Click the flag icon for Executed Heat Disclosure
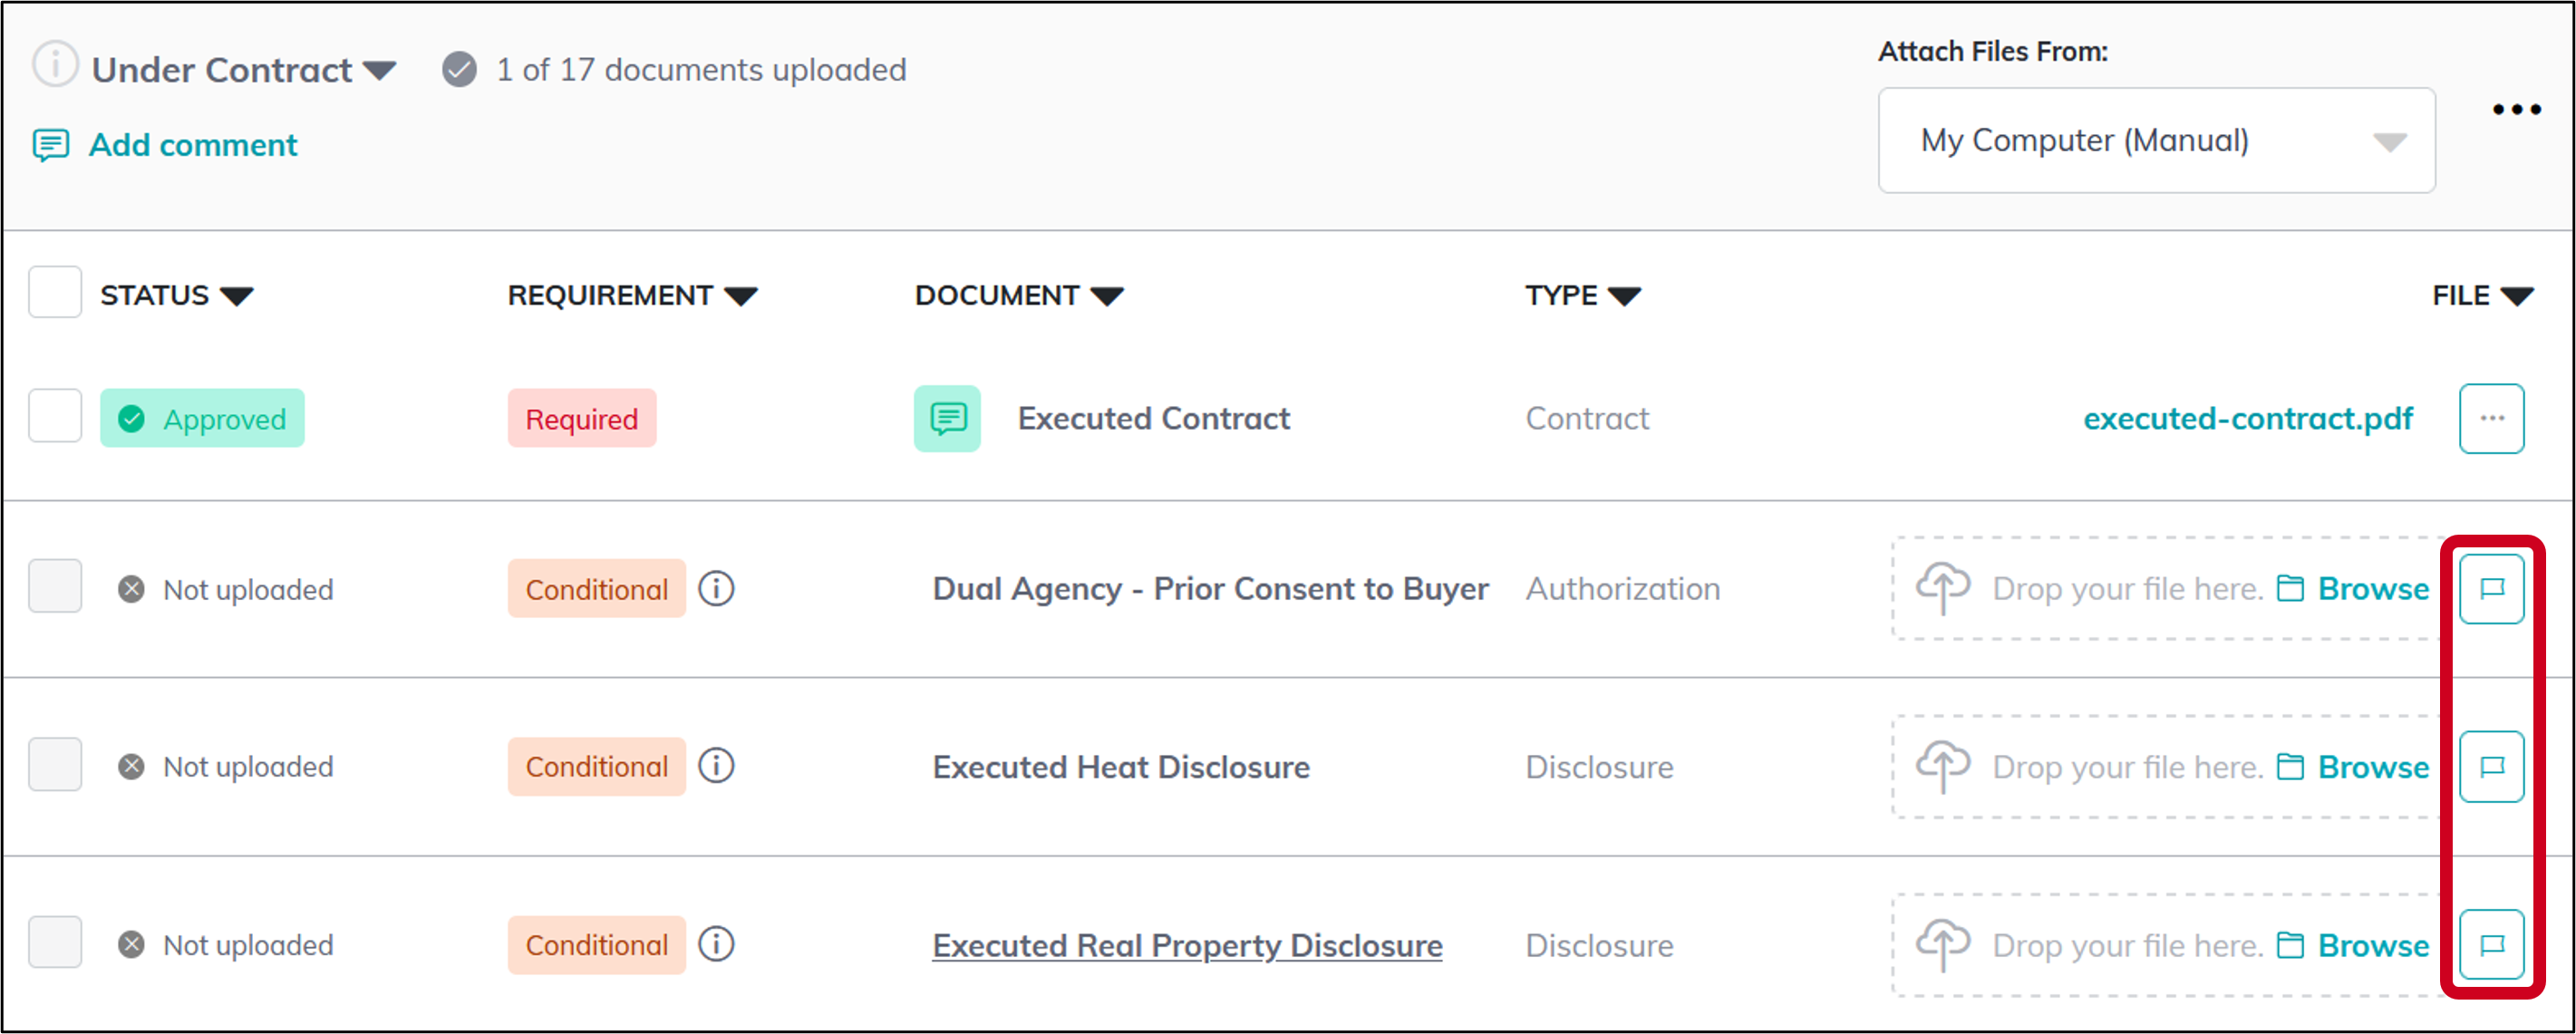This screenshot has width=2576, height=1034. (x=2491, y=766)
